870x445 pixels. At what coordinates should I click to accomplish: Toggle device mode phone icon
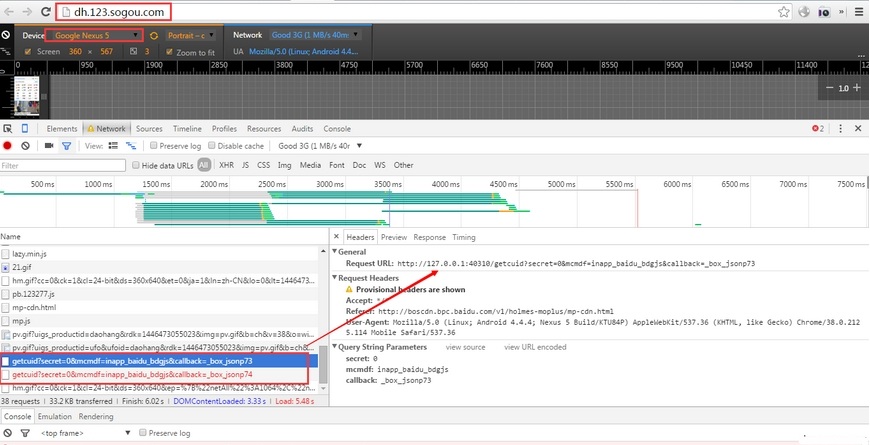click(25, 129)
